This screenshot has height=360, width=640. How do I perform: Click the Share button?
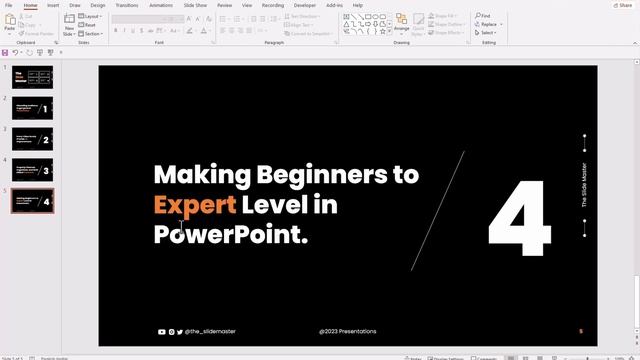[x=623, y=5]
